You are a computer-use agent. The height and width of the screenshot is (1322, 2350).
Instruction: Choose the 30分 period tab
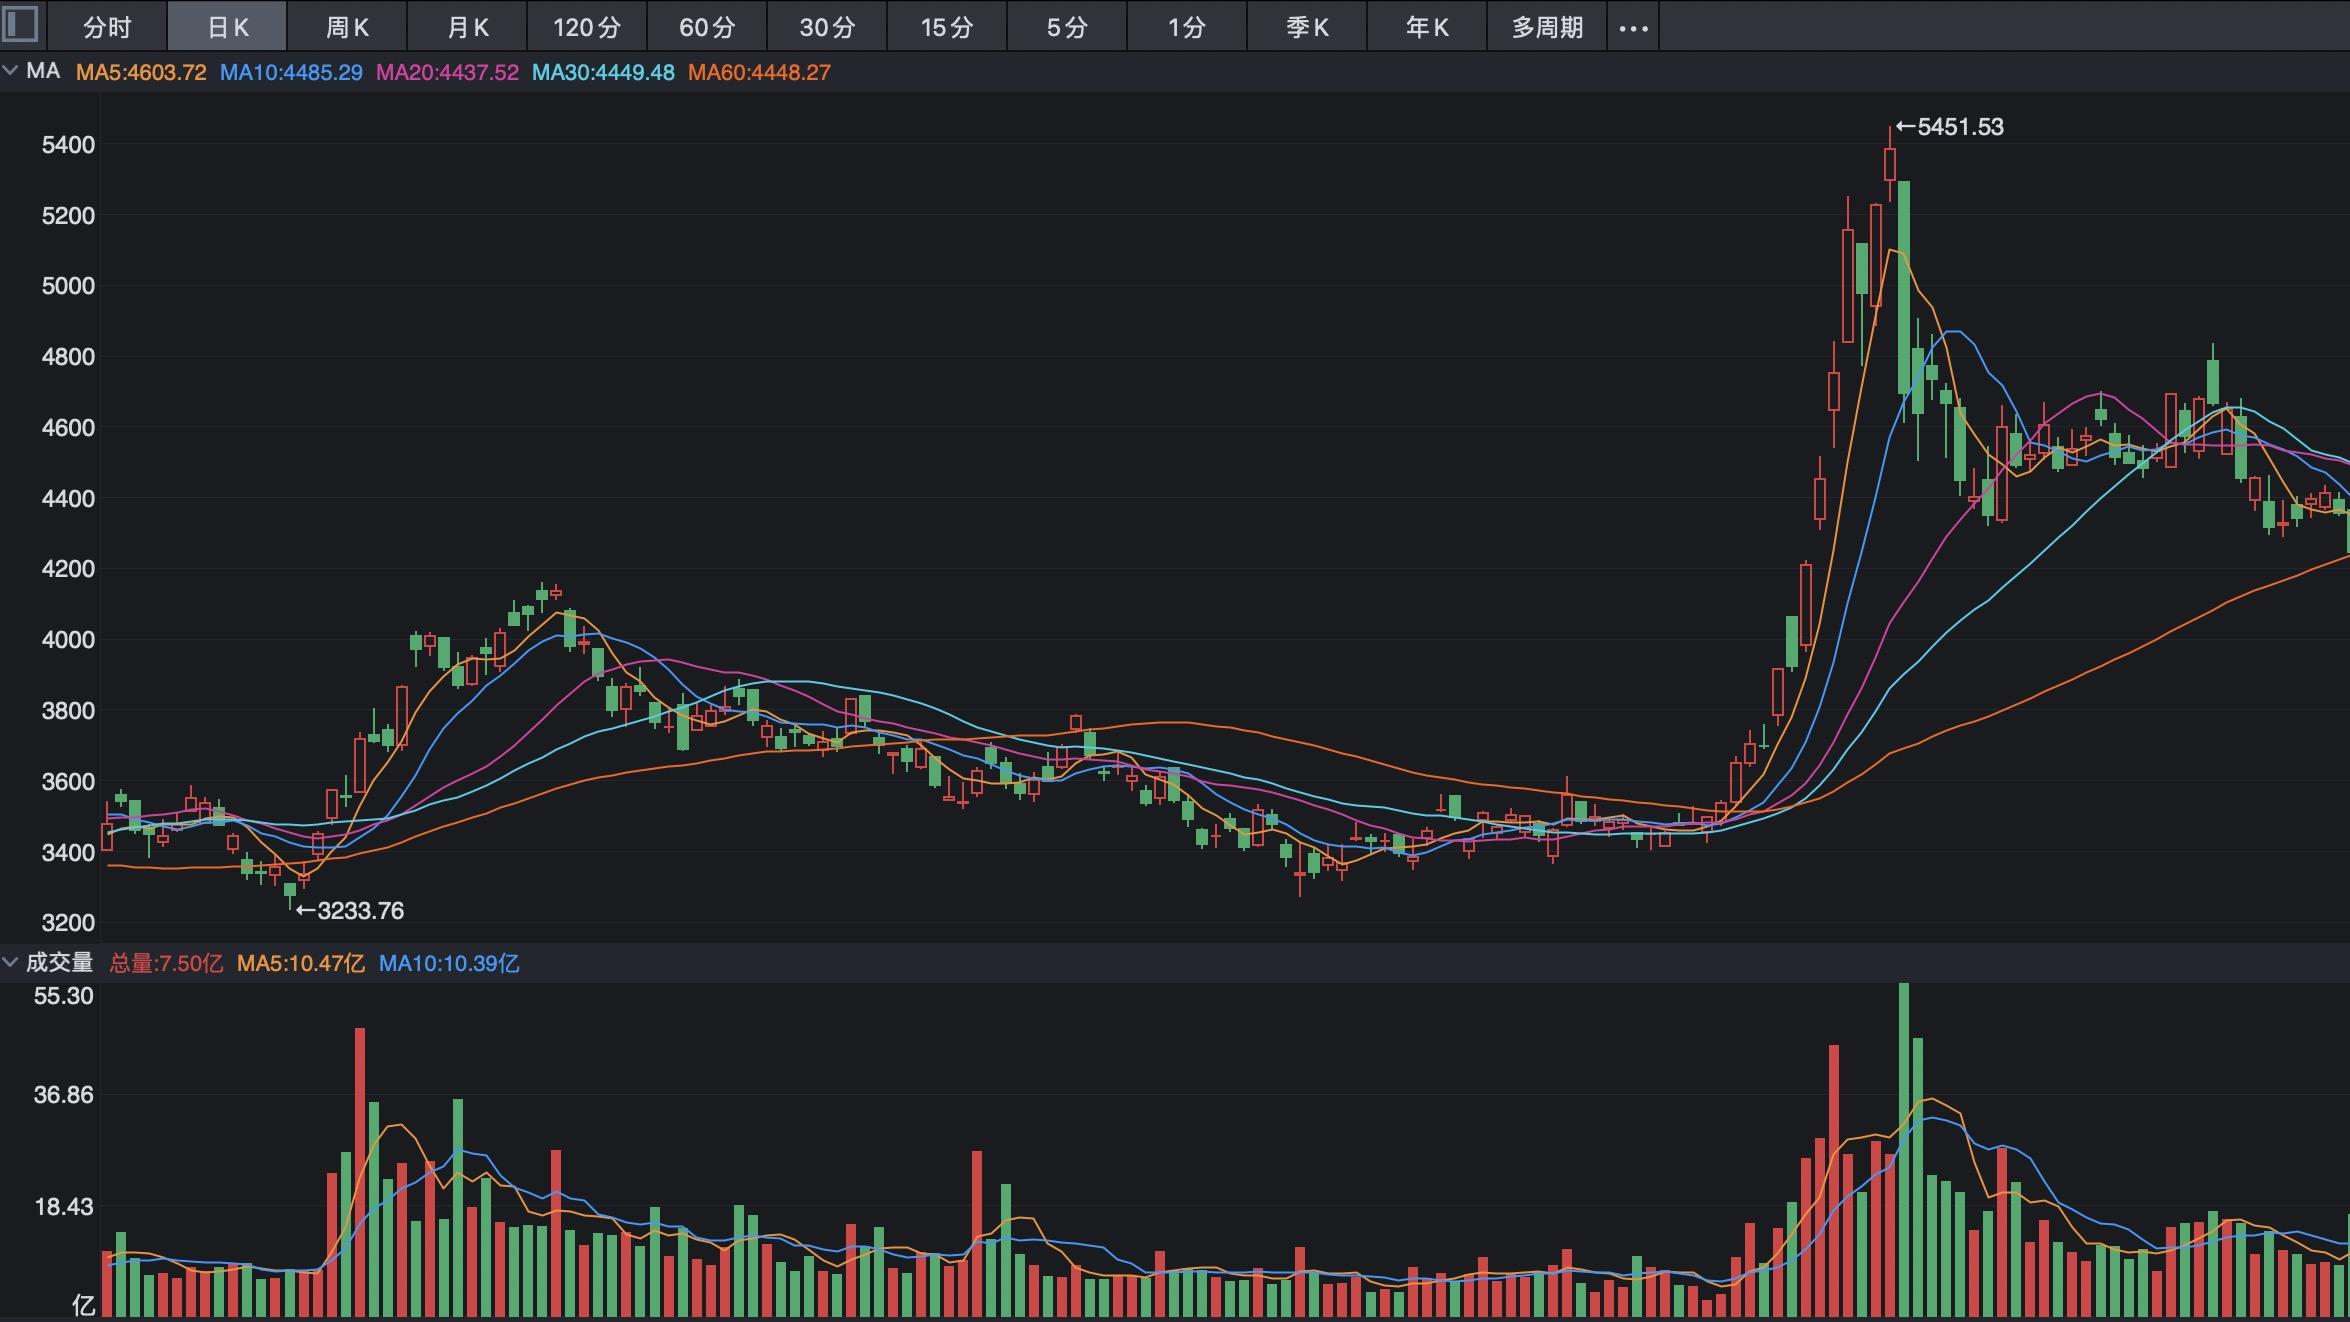(827, 27)
